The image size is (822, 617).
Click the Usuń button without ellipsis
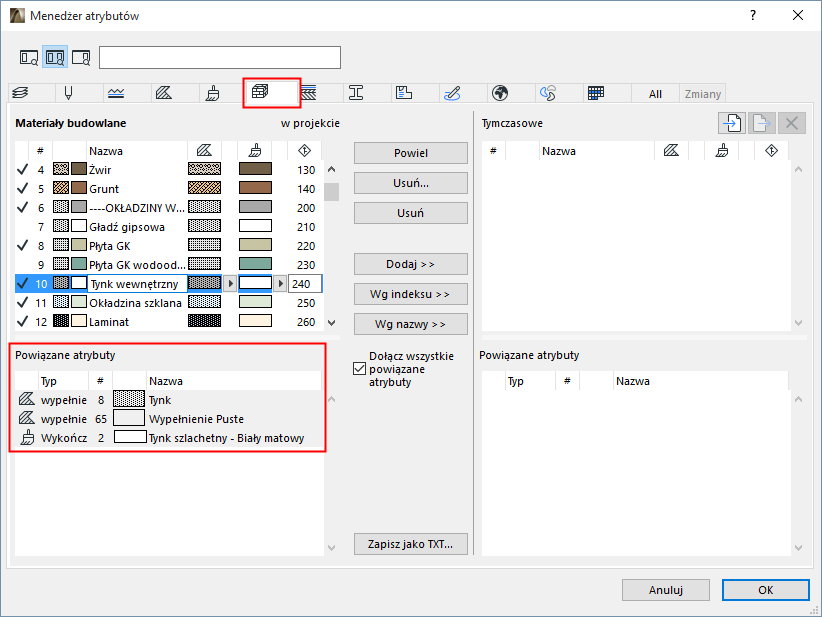click(x=411, y=213)
